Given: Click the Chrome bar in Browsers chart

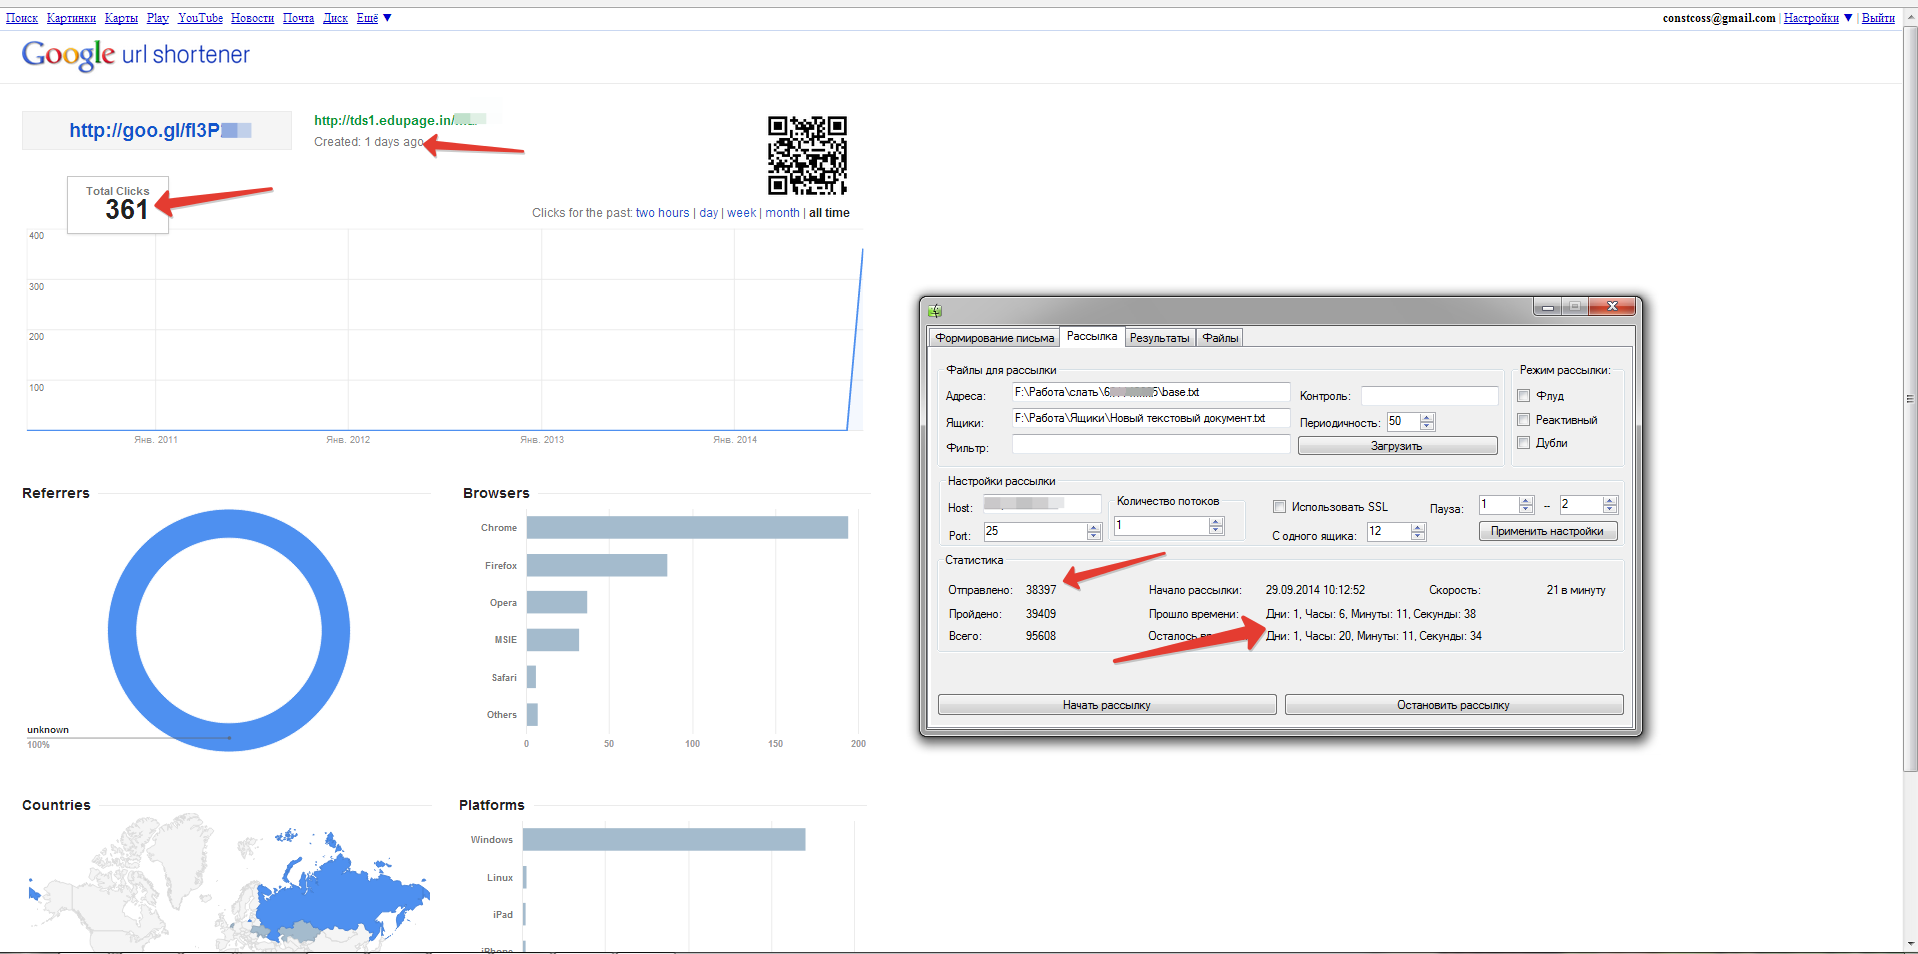Looking at the screenshot, I should point(687,527).
